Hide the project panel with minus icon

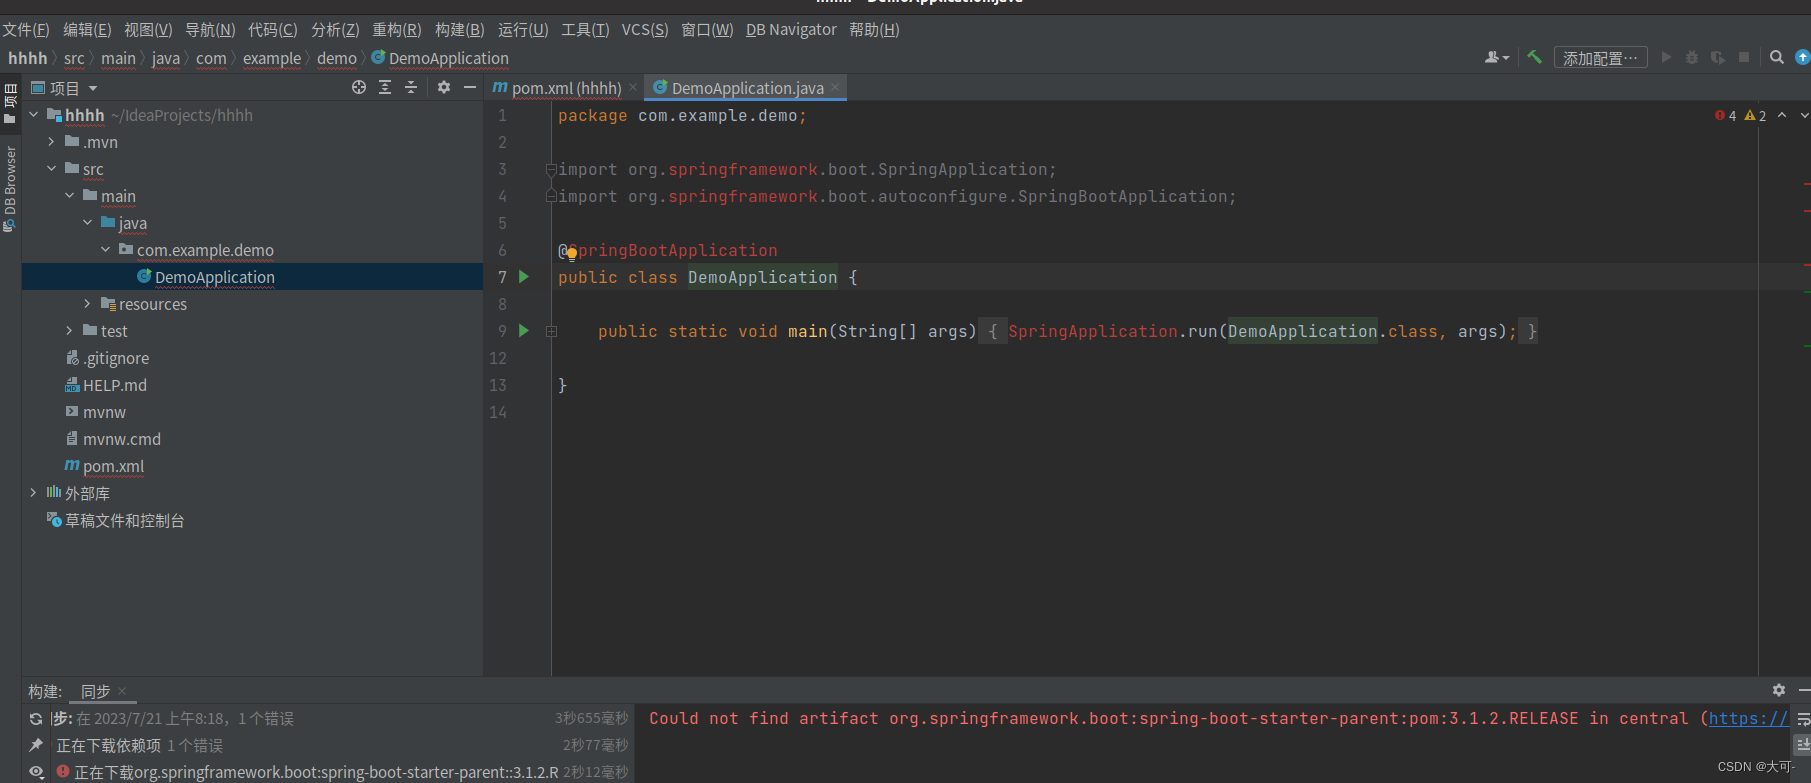pos(470,88)
